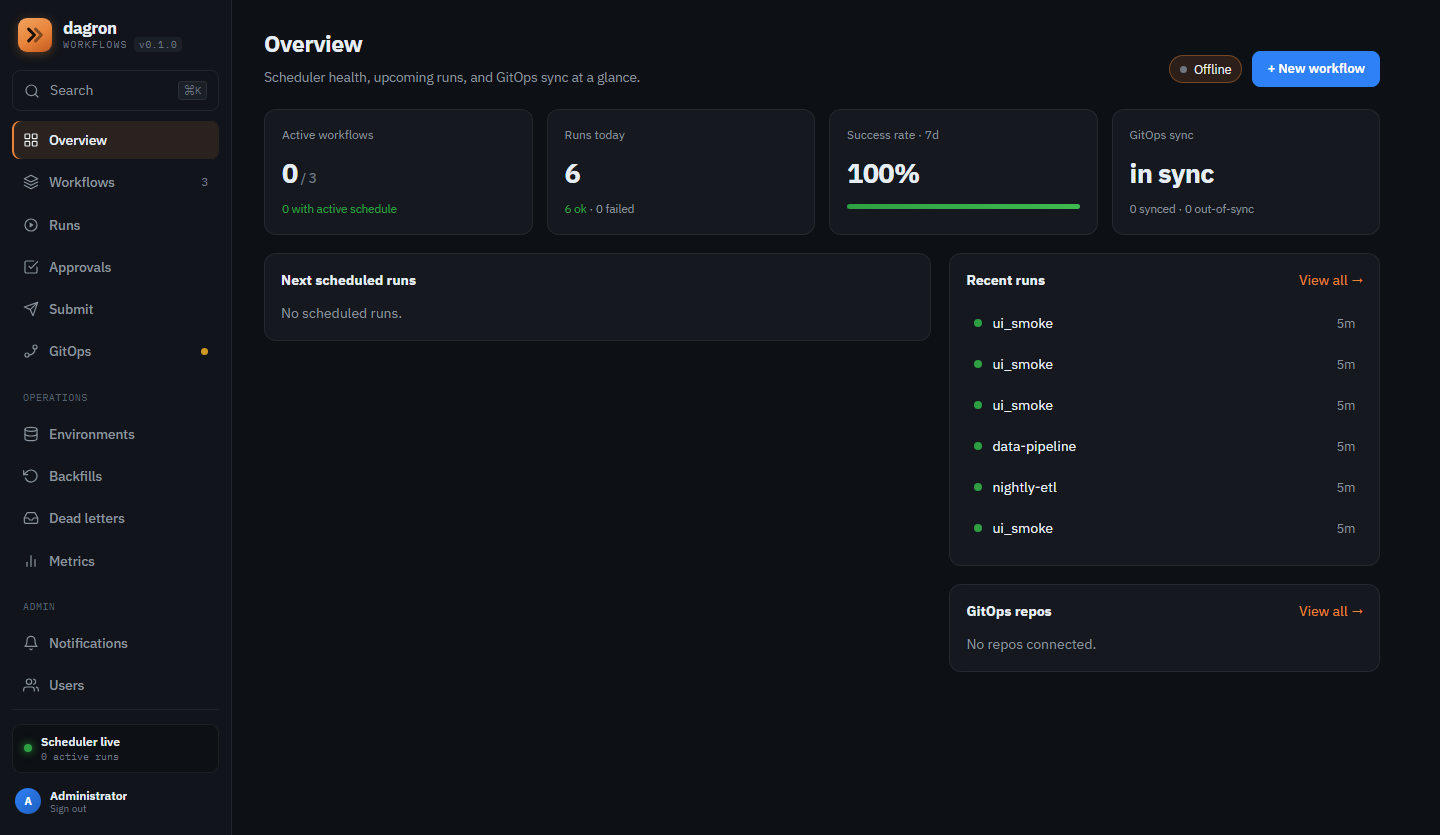
Task: Click the Offline status pill
Action: [1205, 69]
